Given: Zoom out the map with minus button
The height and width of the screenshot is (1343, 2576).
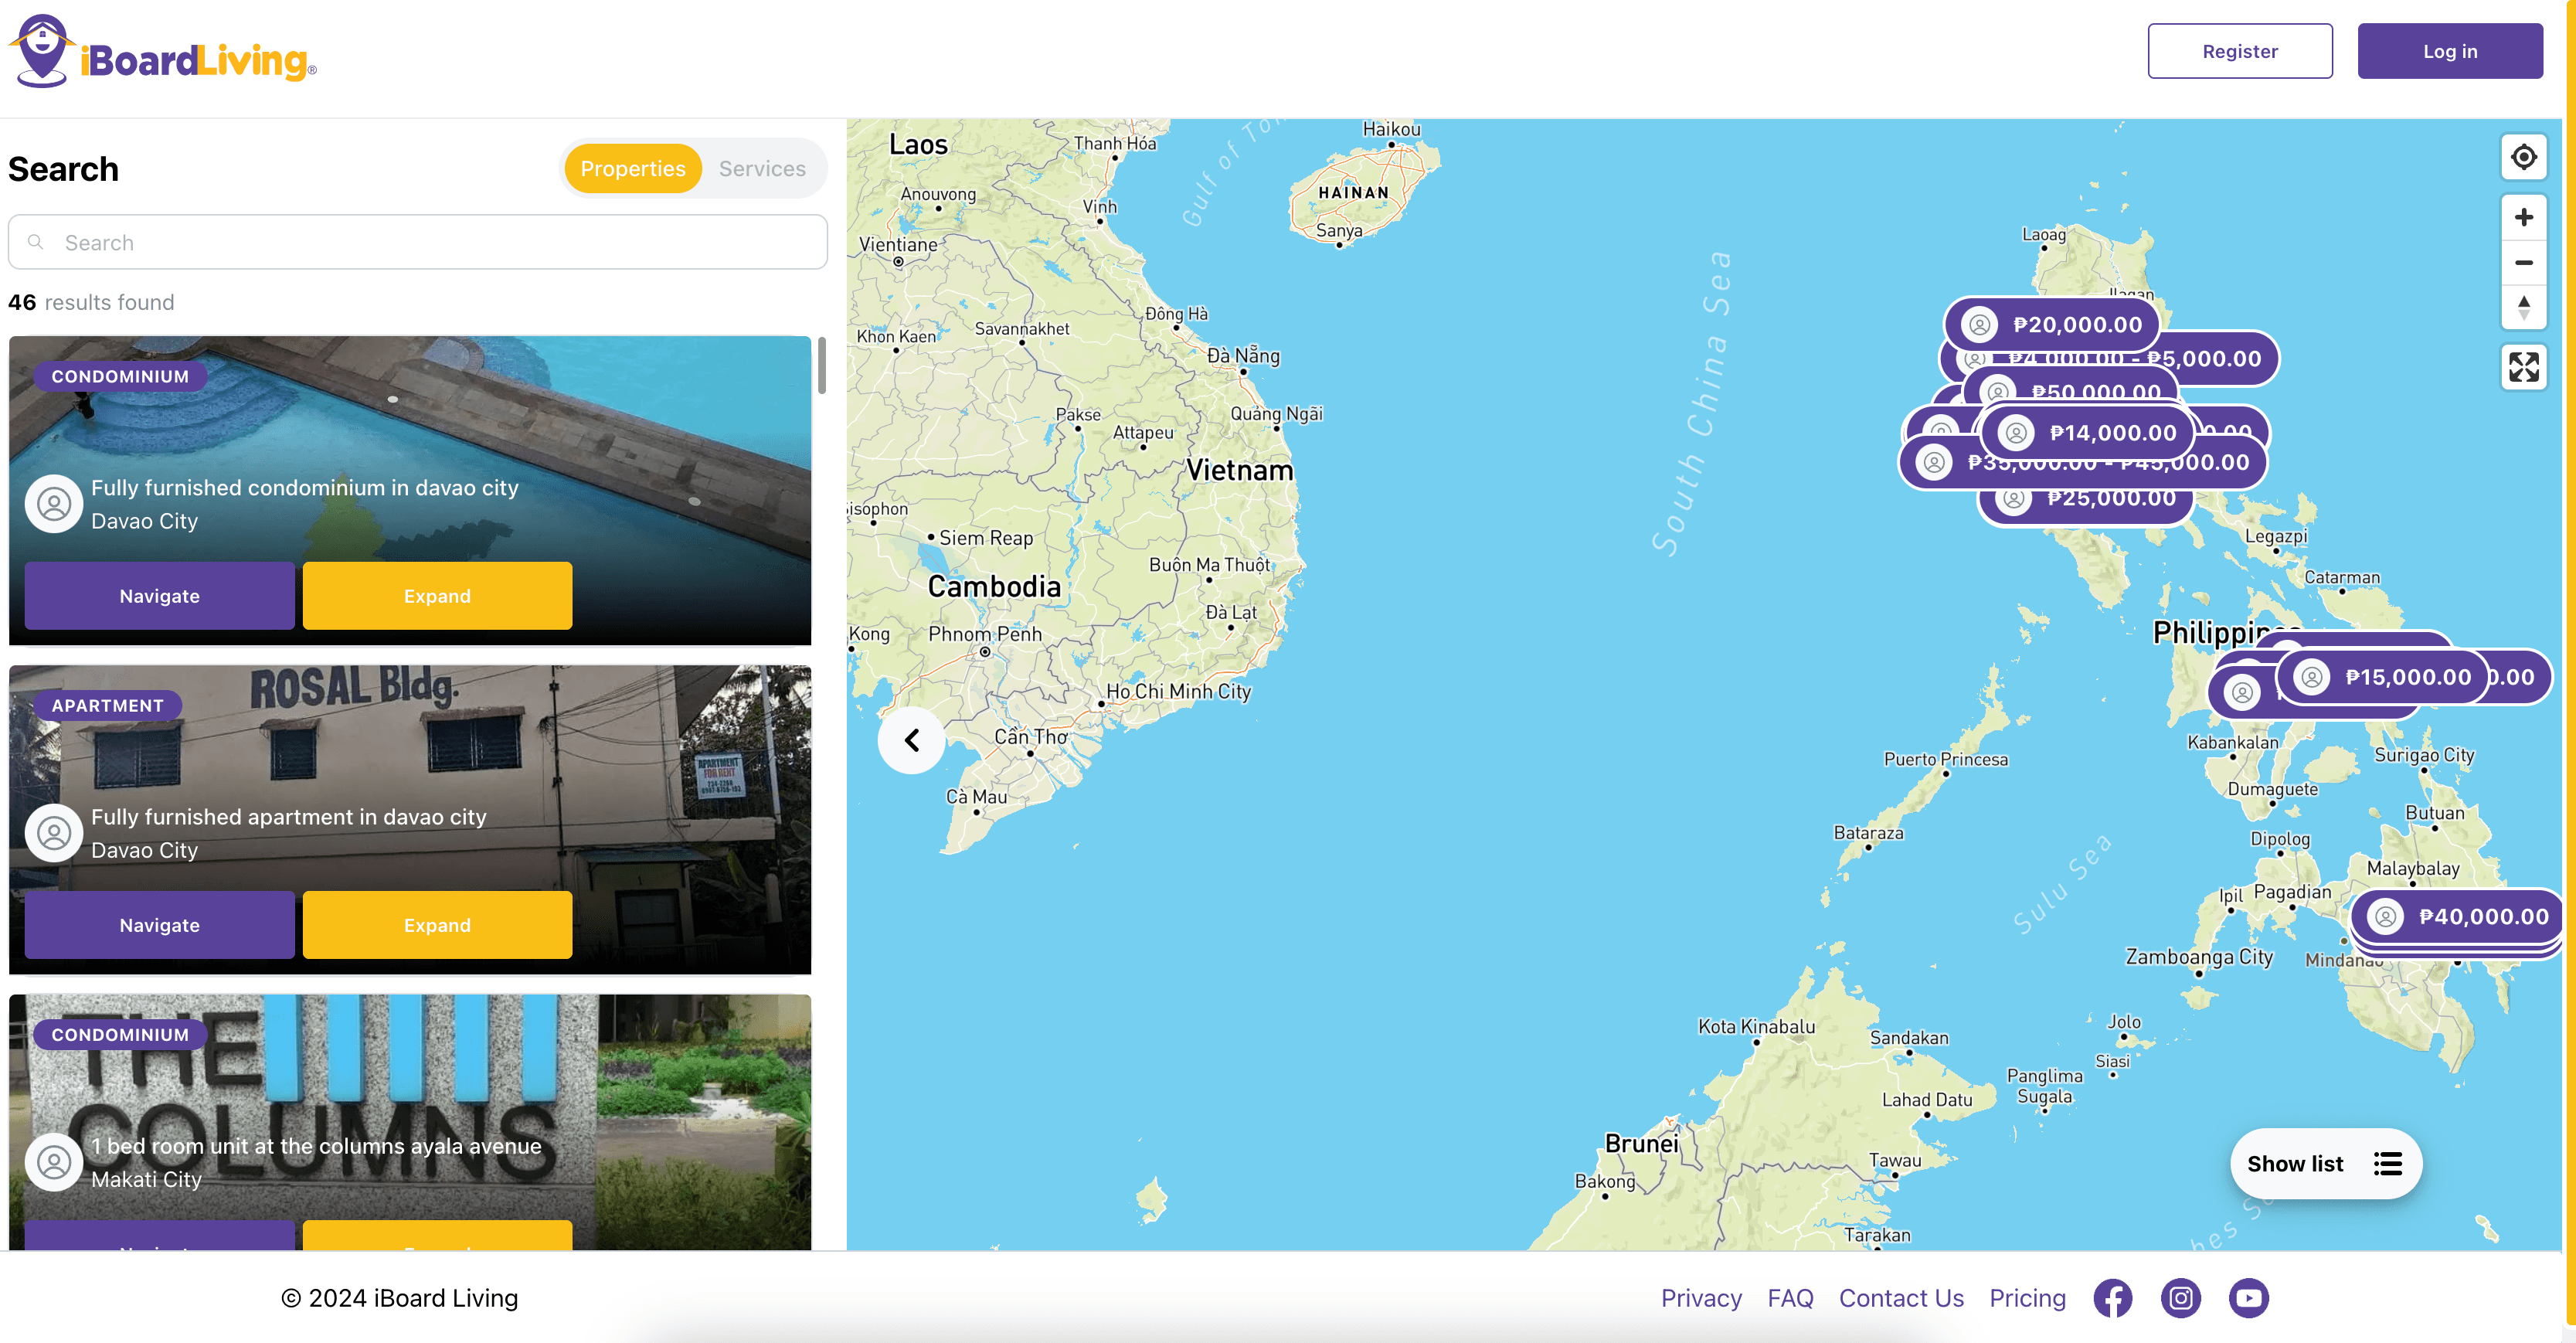Looking at the screenshot, I should (x=2523, y=262).
